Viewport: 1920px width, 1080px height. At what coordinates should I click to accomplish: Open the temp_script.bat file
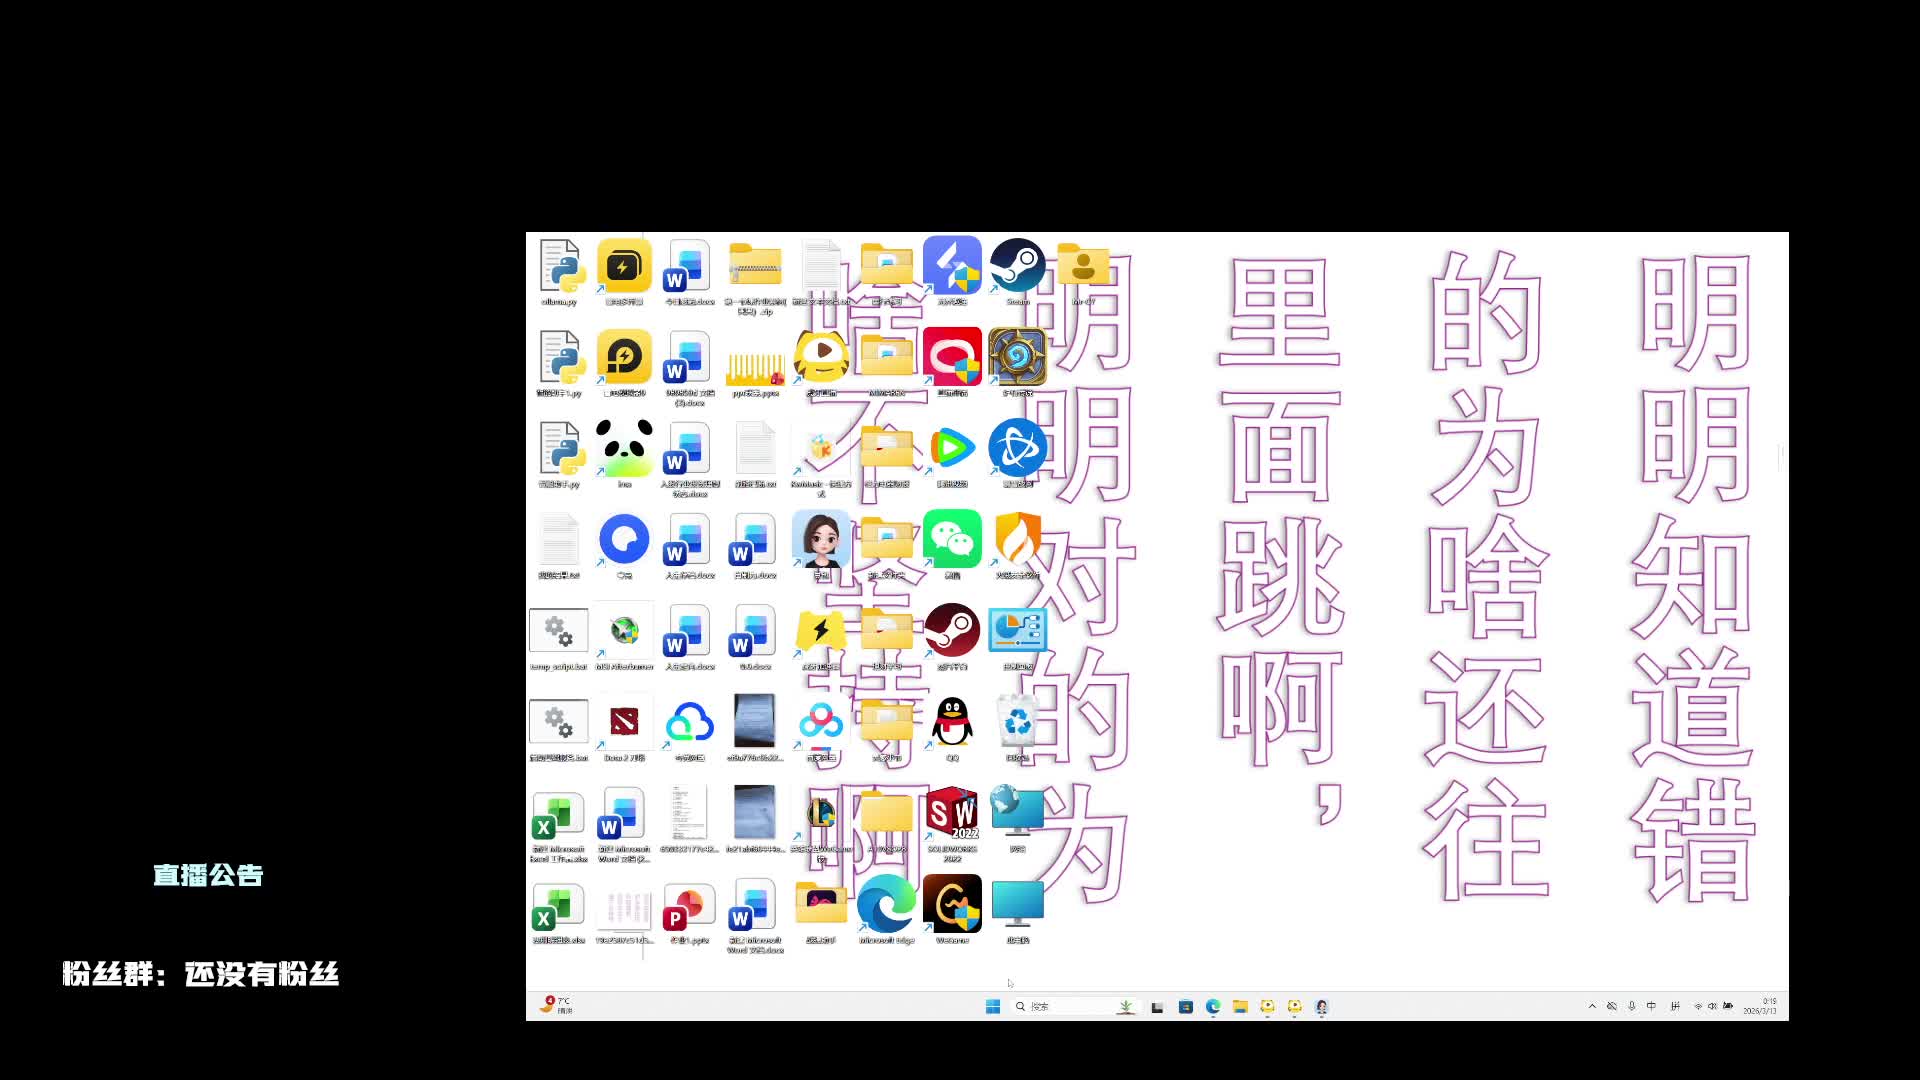click(559, 632)
